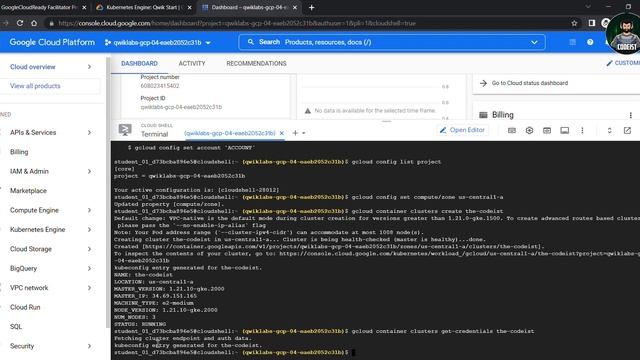
Task: Open the qwiklabs-gcp-04 project selector dropdown
Action: click(x=158, y=42)
